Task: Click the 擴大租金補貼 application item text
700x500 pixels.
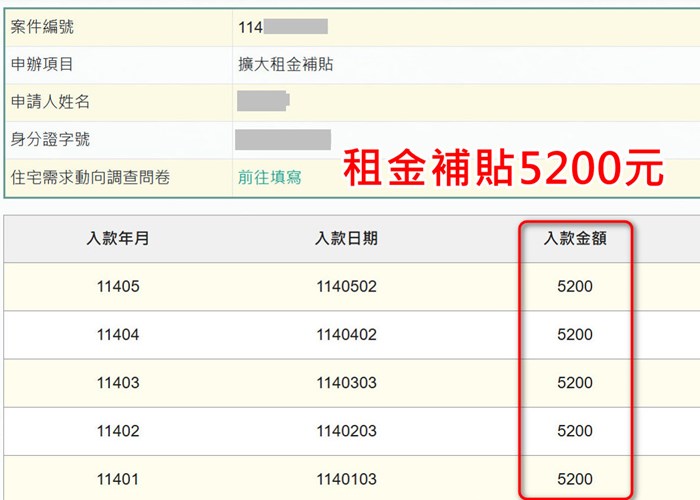Action: tap(285, 64)
